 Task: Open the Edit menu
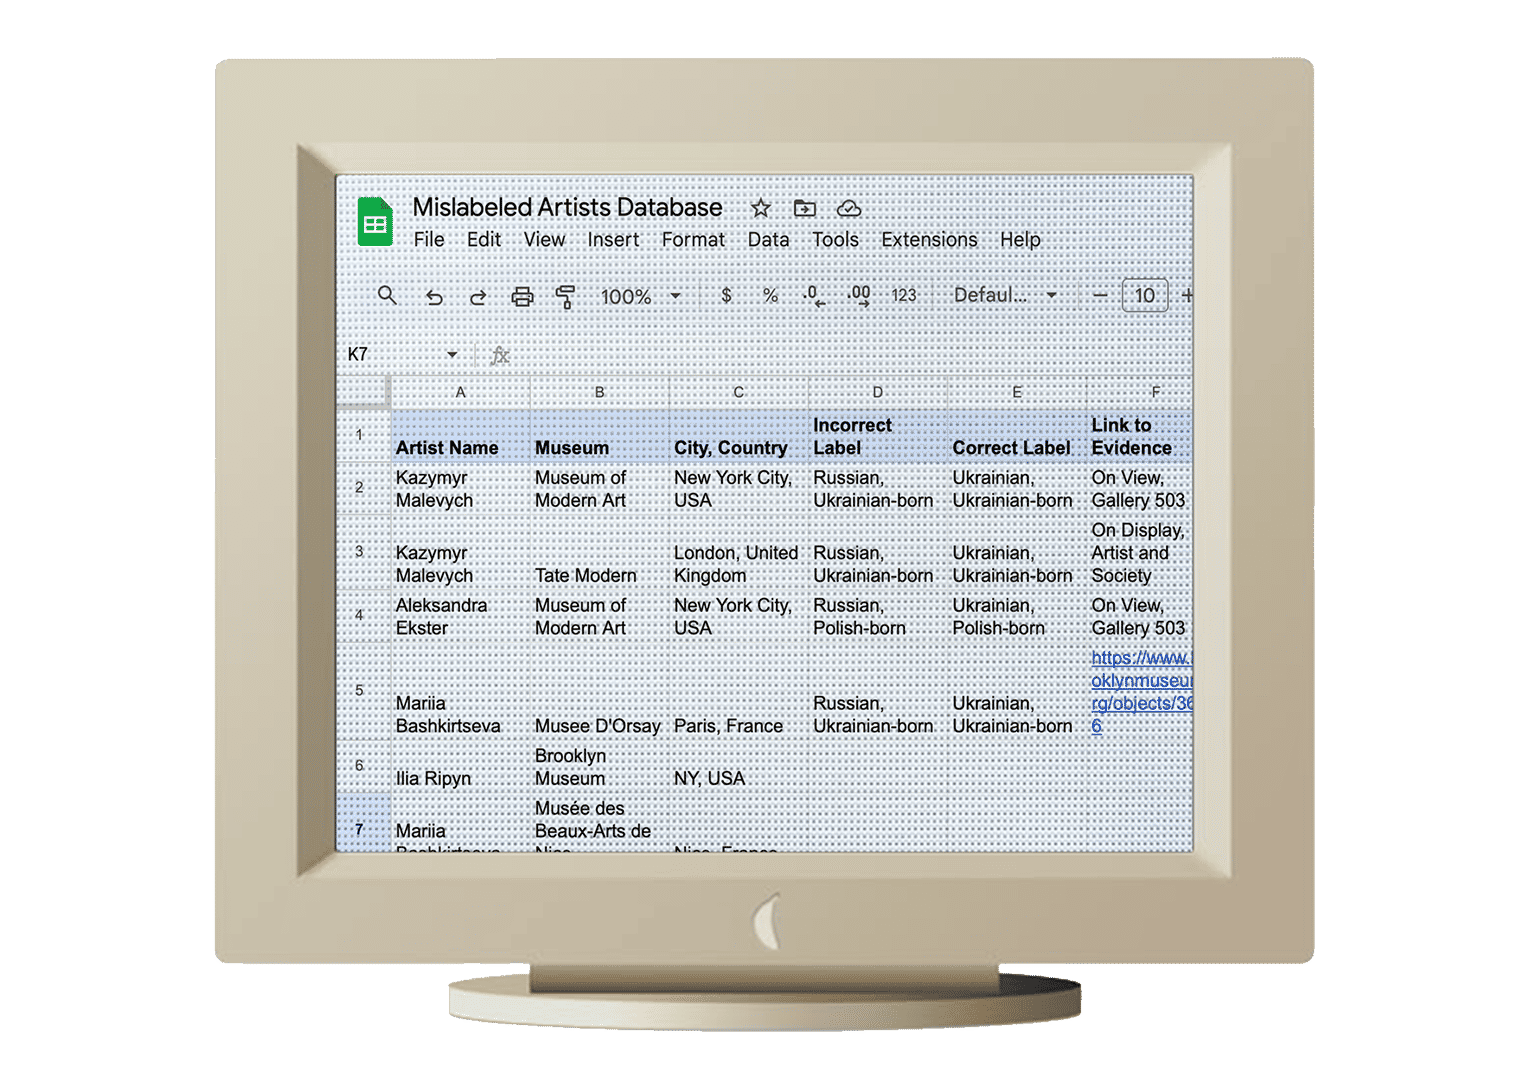click(x=484, y=240)
